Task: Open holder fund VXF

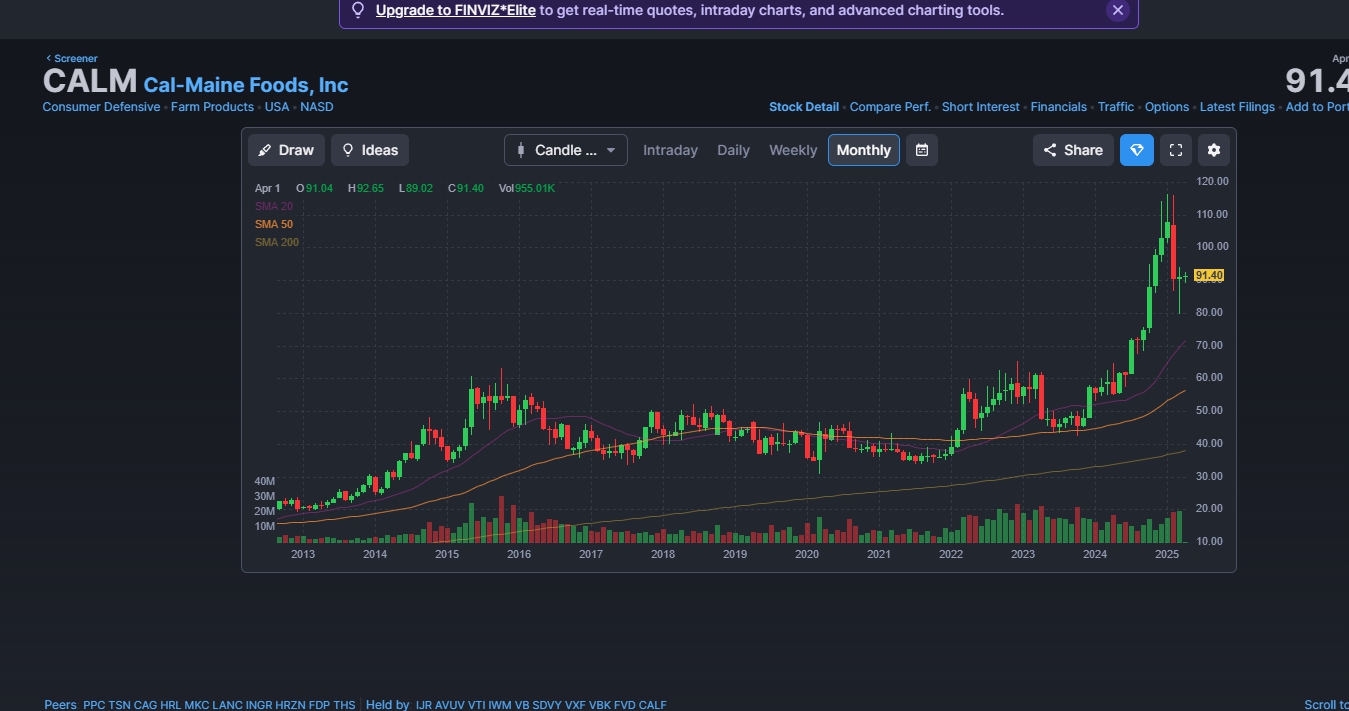Action: pos(576,705)
